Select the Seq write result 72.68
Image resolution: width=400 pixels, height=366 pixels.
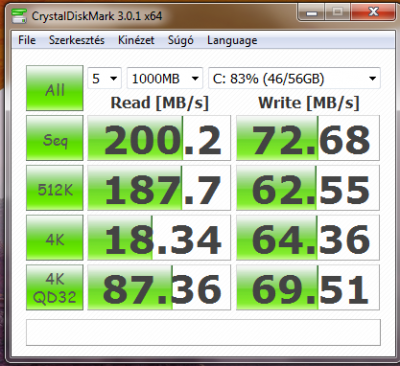308,138
